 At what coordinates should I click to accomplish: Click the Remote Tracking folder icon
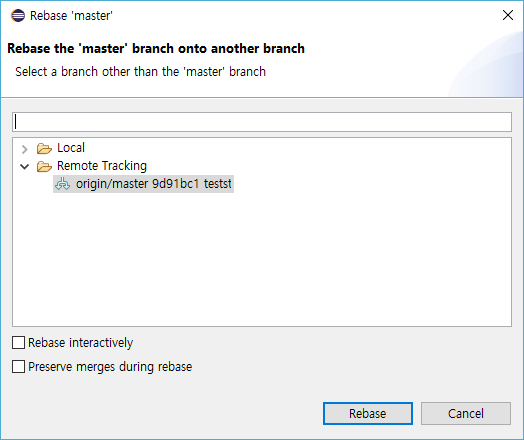pos(44,166)
